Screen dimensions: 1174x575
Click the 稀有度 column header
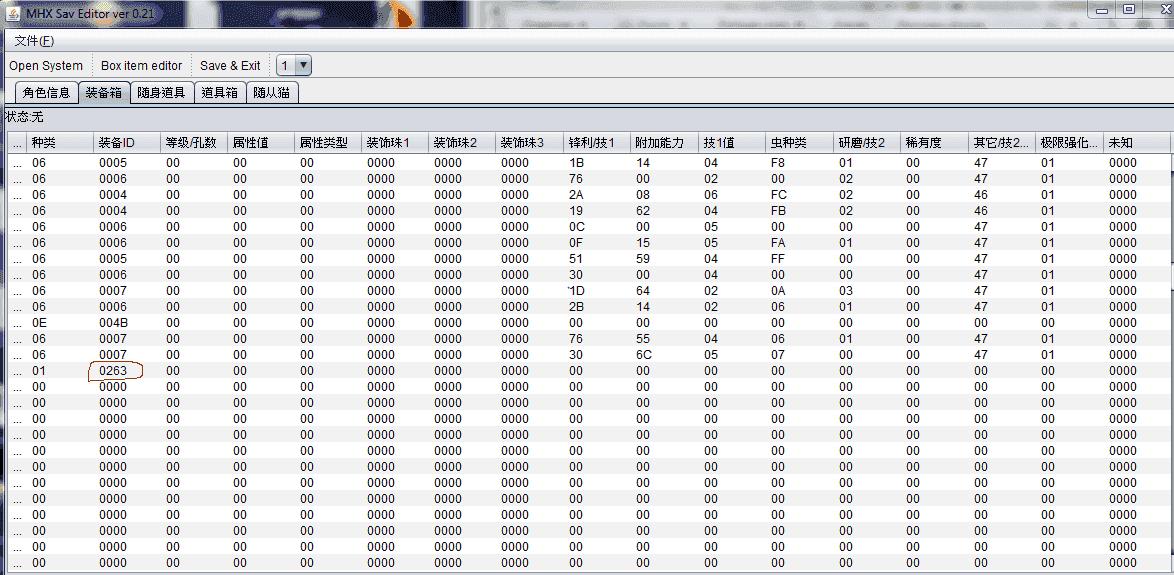[x=934, y=142]
